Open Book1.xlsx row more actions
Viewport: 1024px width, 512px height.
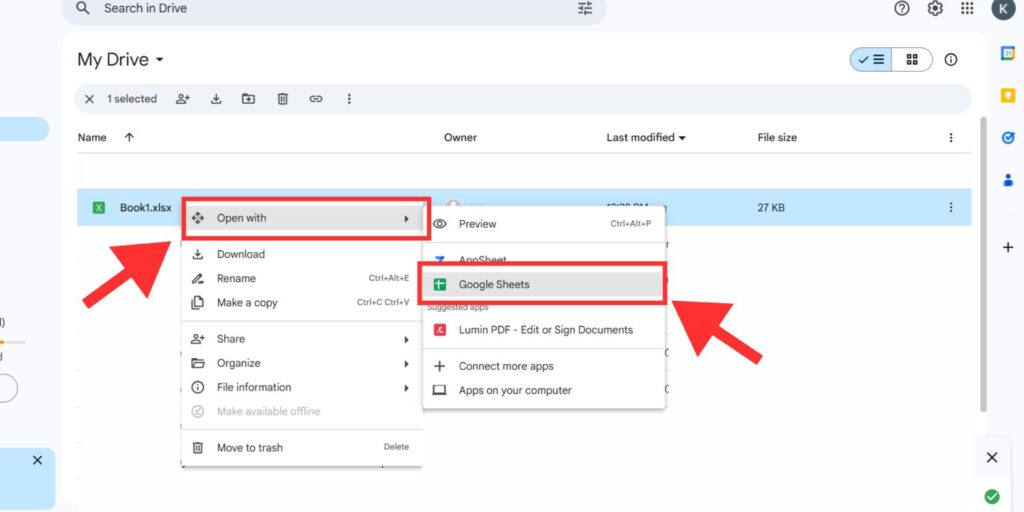coord(951,208)
